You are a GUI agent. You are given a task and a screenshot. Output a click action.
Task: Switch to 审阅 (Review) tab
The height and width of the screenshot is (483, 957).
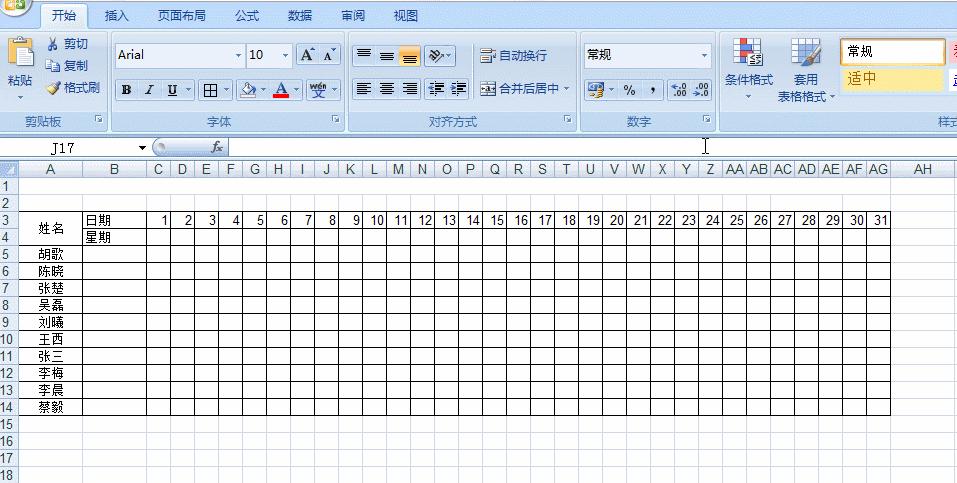coord(353,16)
